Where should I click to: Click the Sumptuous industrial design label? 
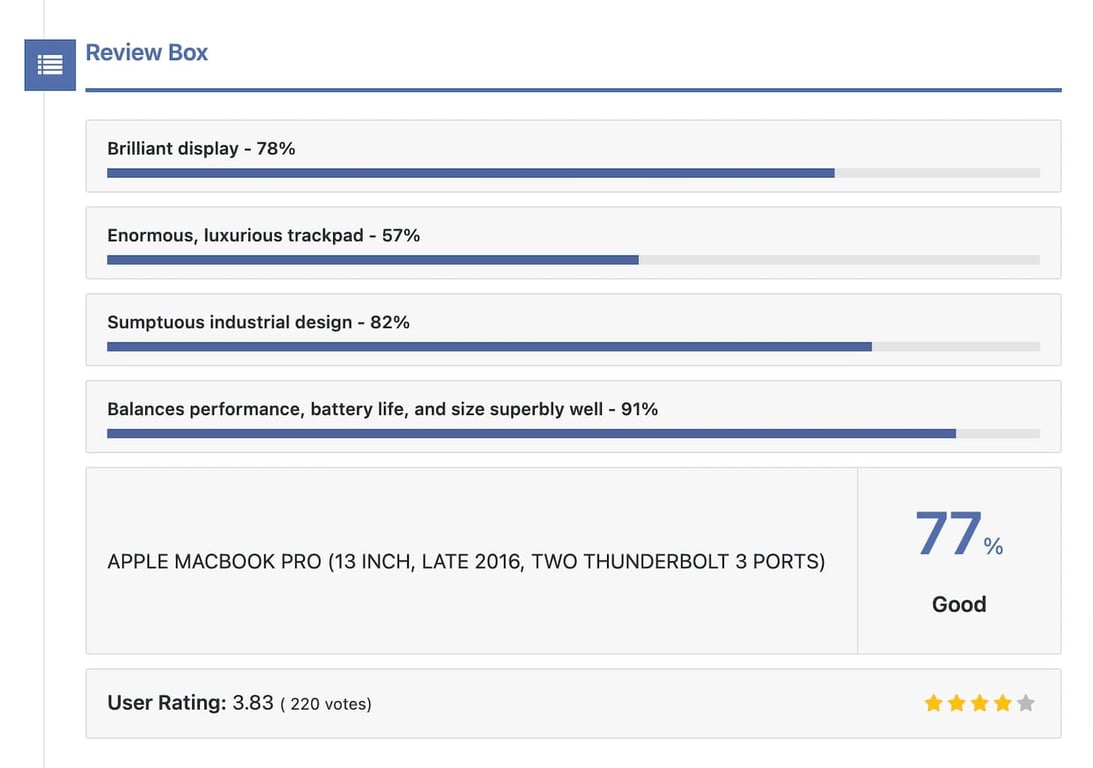pyautogui.click(x=258, y=323)
